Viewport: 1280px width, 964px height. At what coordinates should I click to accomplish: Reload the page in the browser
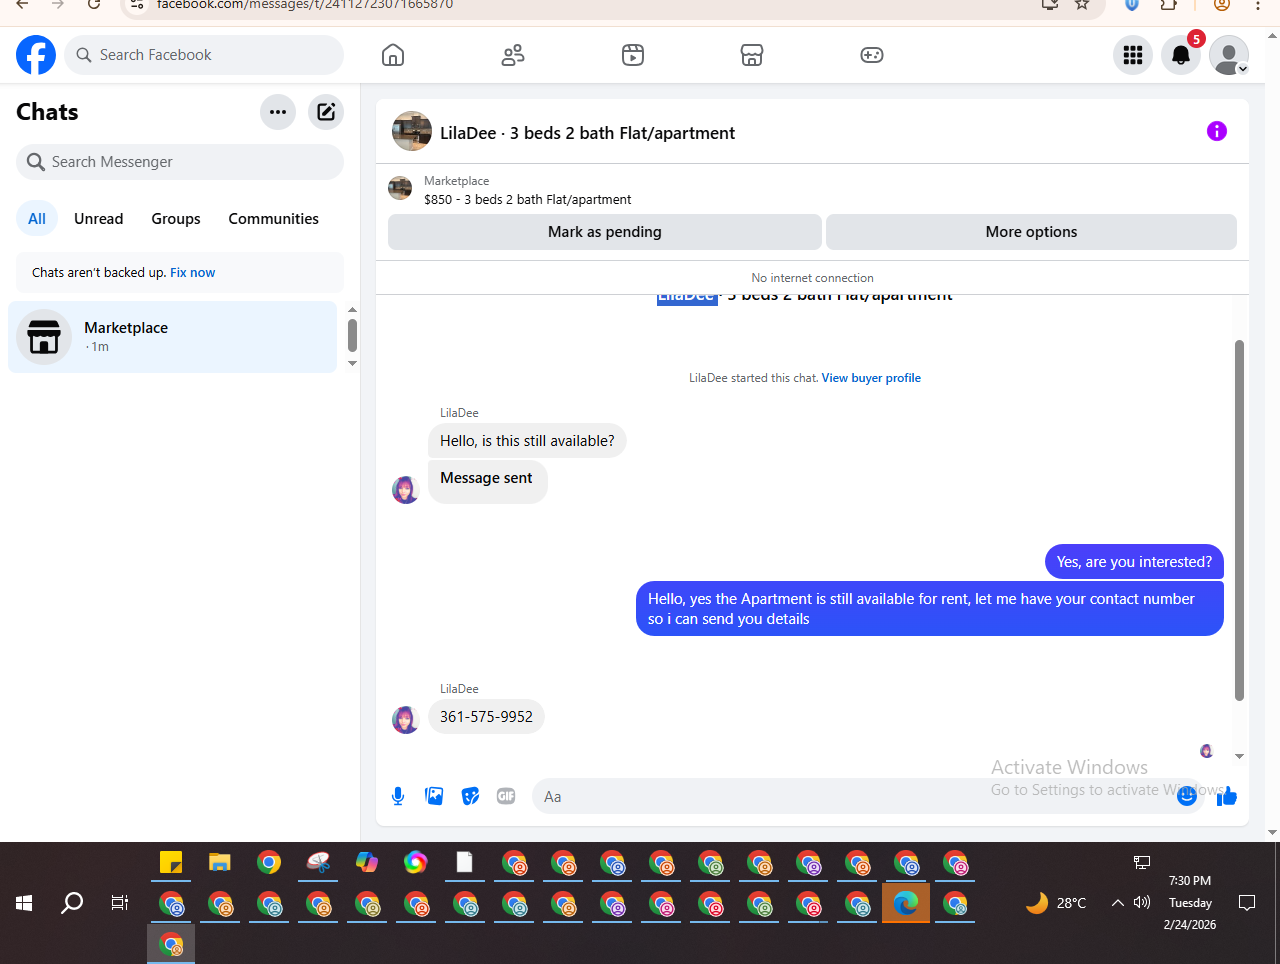[93, 4]
